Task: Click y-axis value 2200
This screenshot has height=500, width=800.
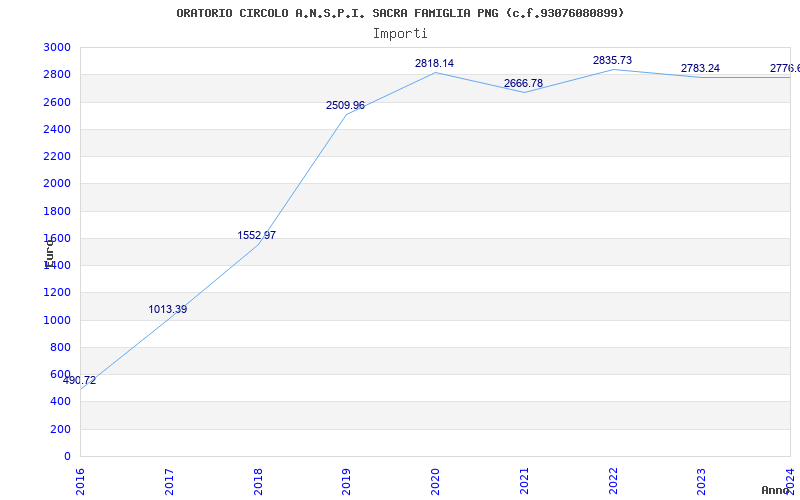Action: [57, 156]
